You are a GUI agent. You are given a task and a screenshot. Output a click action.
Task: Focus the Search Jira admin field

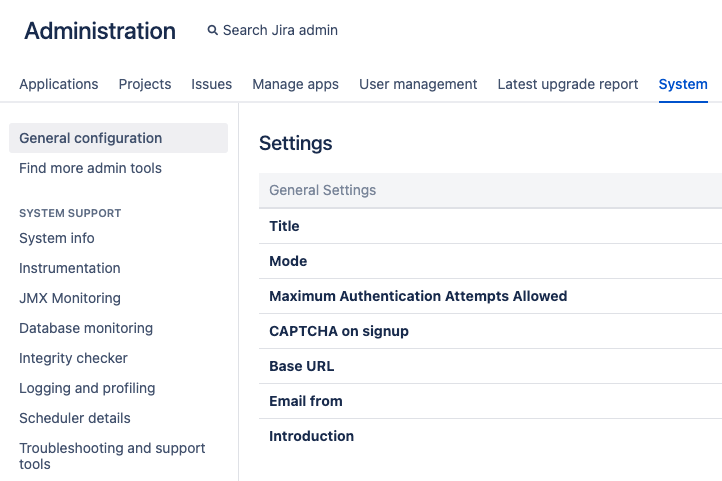click(x=280, y=31)
